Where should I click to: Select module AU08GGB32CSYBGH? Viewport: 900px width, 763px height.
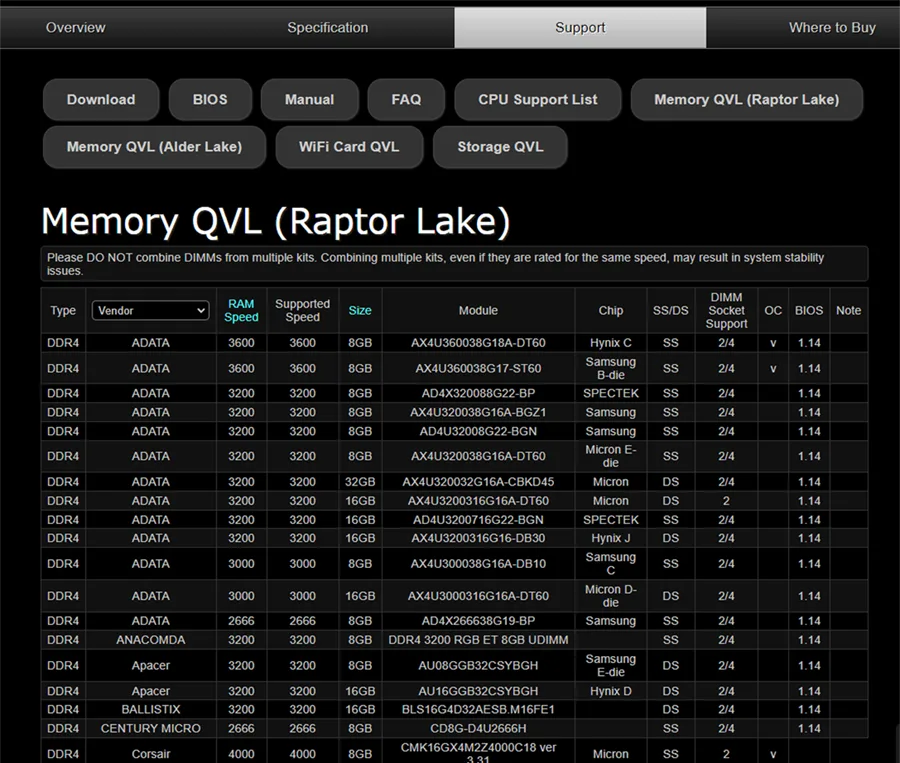point(478,666)
